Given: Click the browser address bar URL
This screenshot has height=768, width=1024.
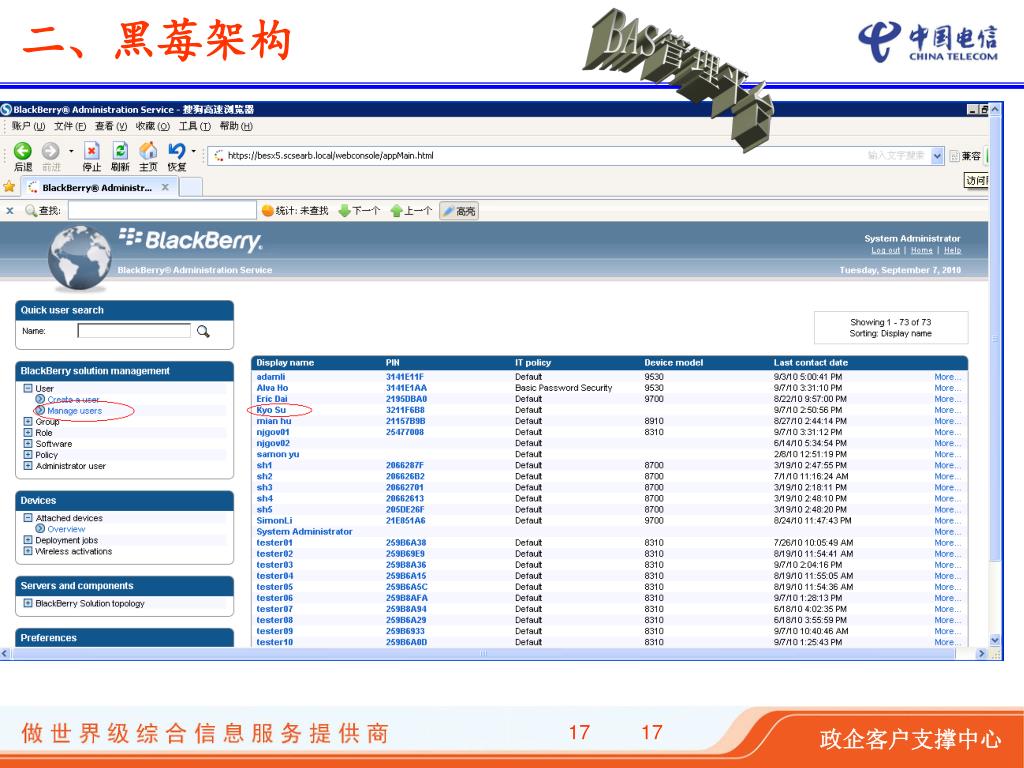Looking at the screenshot, I should [x=330, y=155].
